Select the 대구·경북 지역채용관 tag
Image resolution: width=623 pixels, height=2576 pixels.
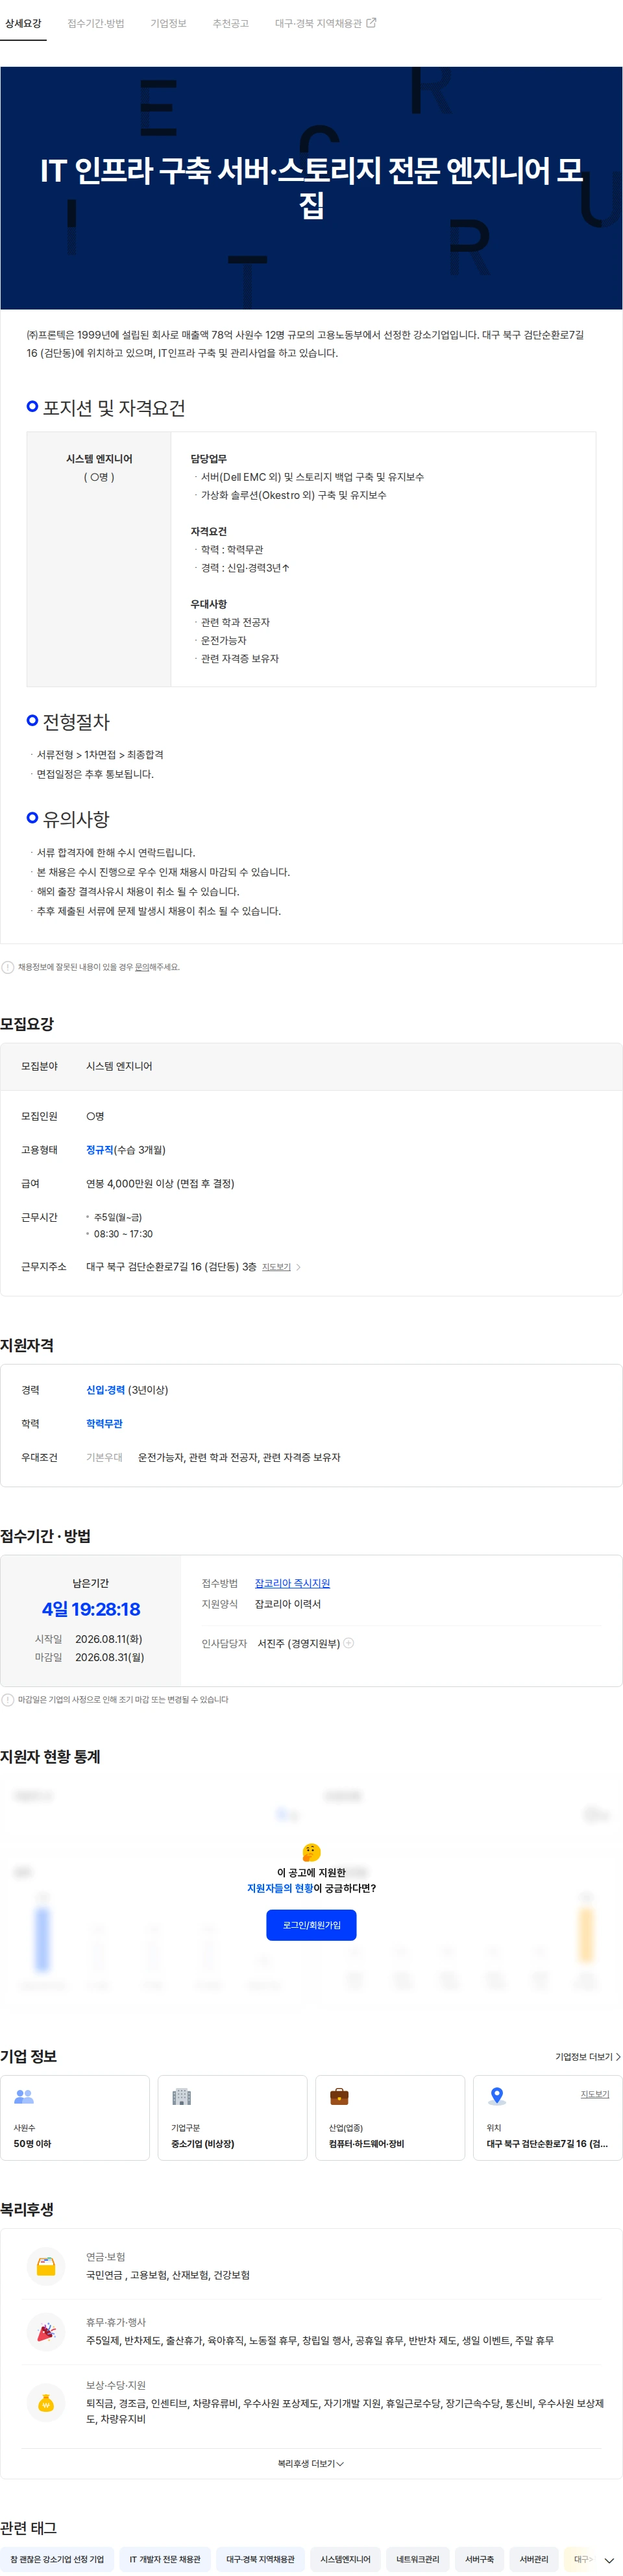(260, 2559)
